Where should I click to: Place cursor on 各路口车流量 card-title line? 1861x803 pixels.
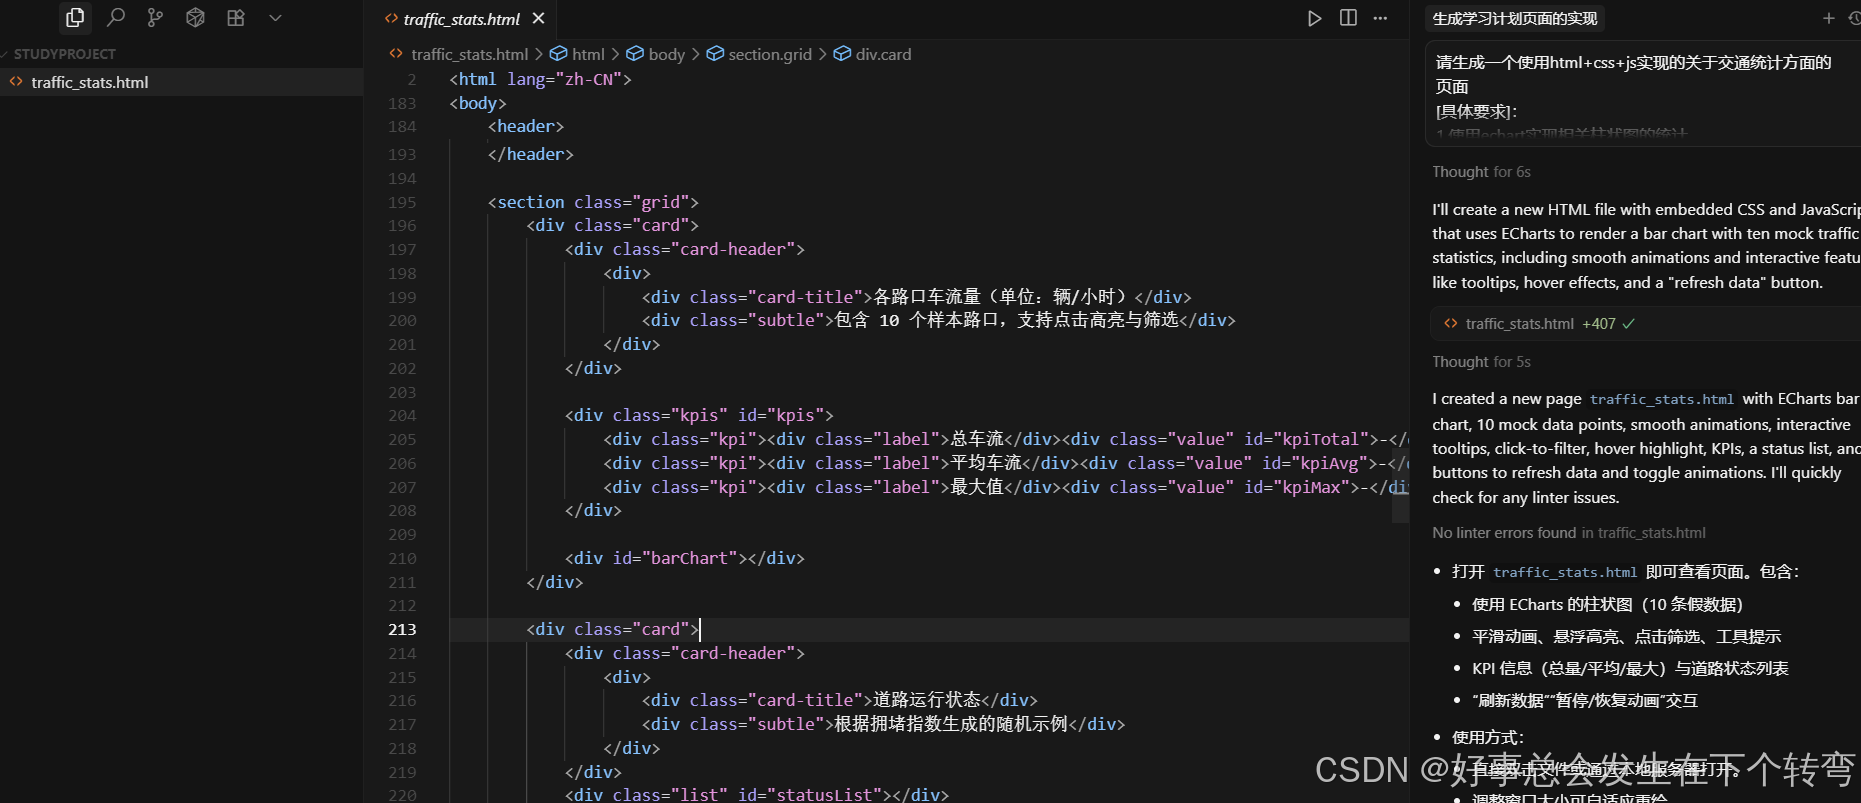click(x=917, y=297)
